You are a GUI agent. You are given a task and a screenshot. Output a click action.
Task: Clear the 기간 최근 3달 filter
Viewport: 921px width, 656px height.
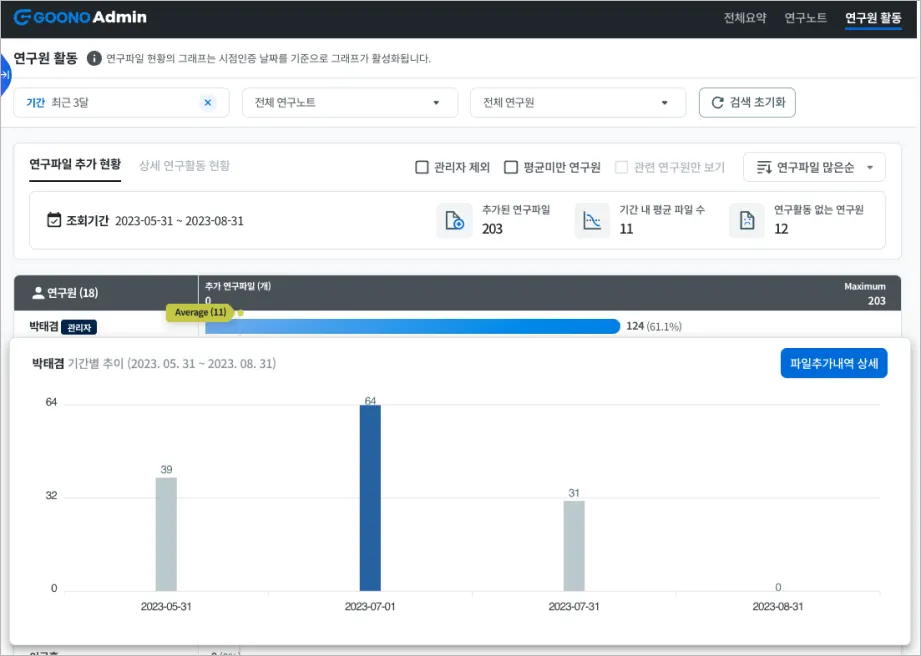tap(208, 103)
